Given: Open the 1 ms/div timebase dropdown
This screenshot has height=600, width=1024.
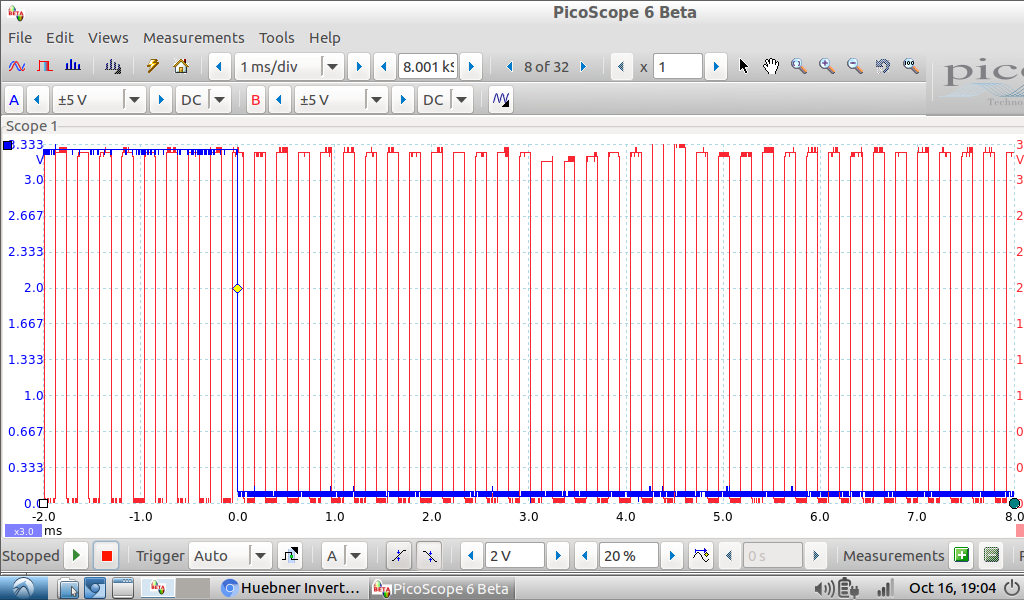Looking at the screenshot, I should click(x=333, y=67).
